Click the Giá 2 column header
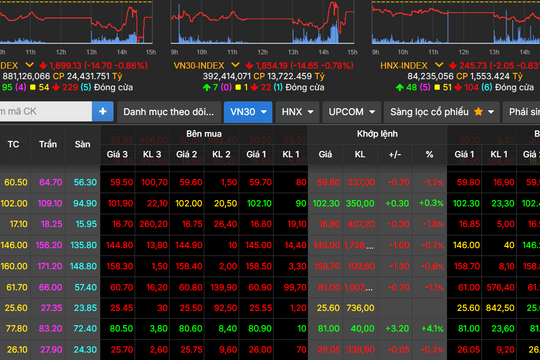This screenshot has height=360, width=540. [187, 154]
